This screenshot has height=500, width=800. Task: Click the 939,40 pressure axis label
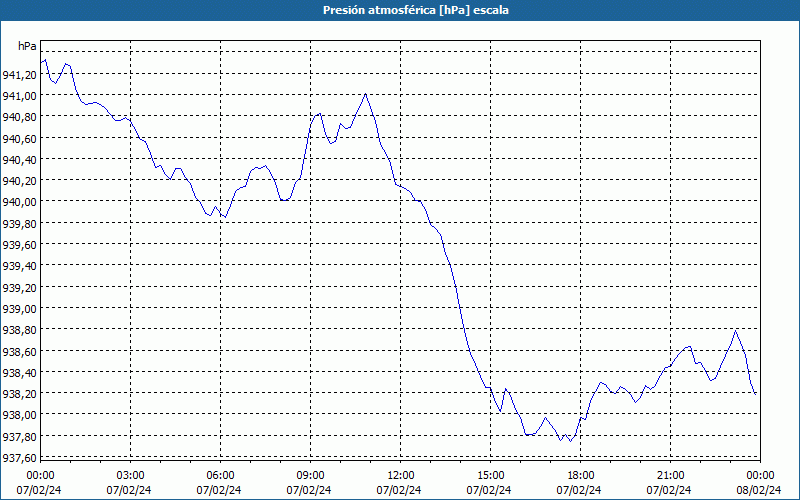coord(19,266)
